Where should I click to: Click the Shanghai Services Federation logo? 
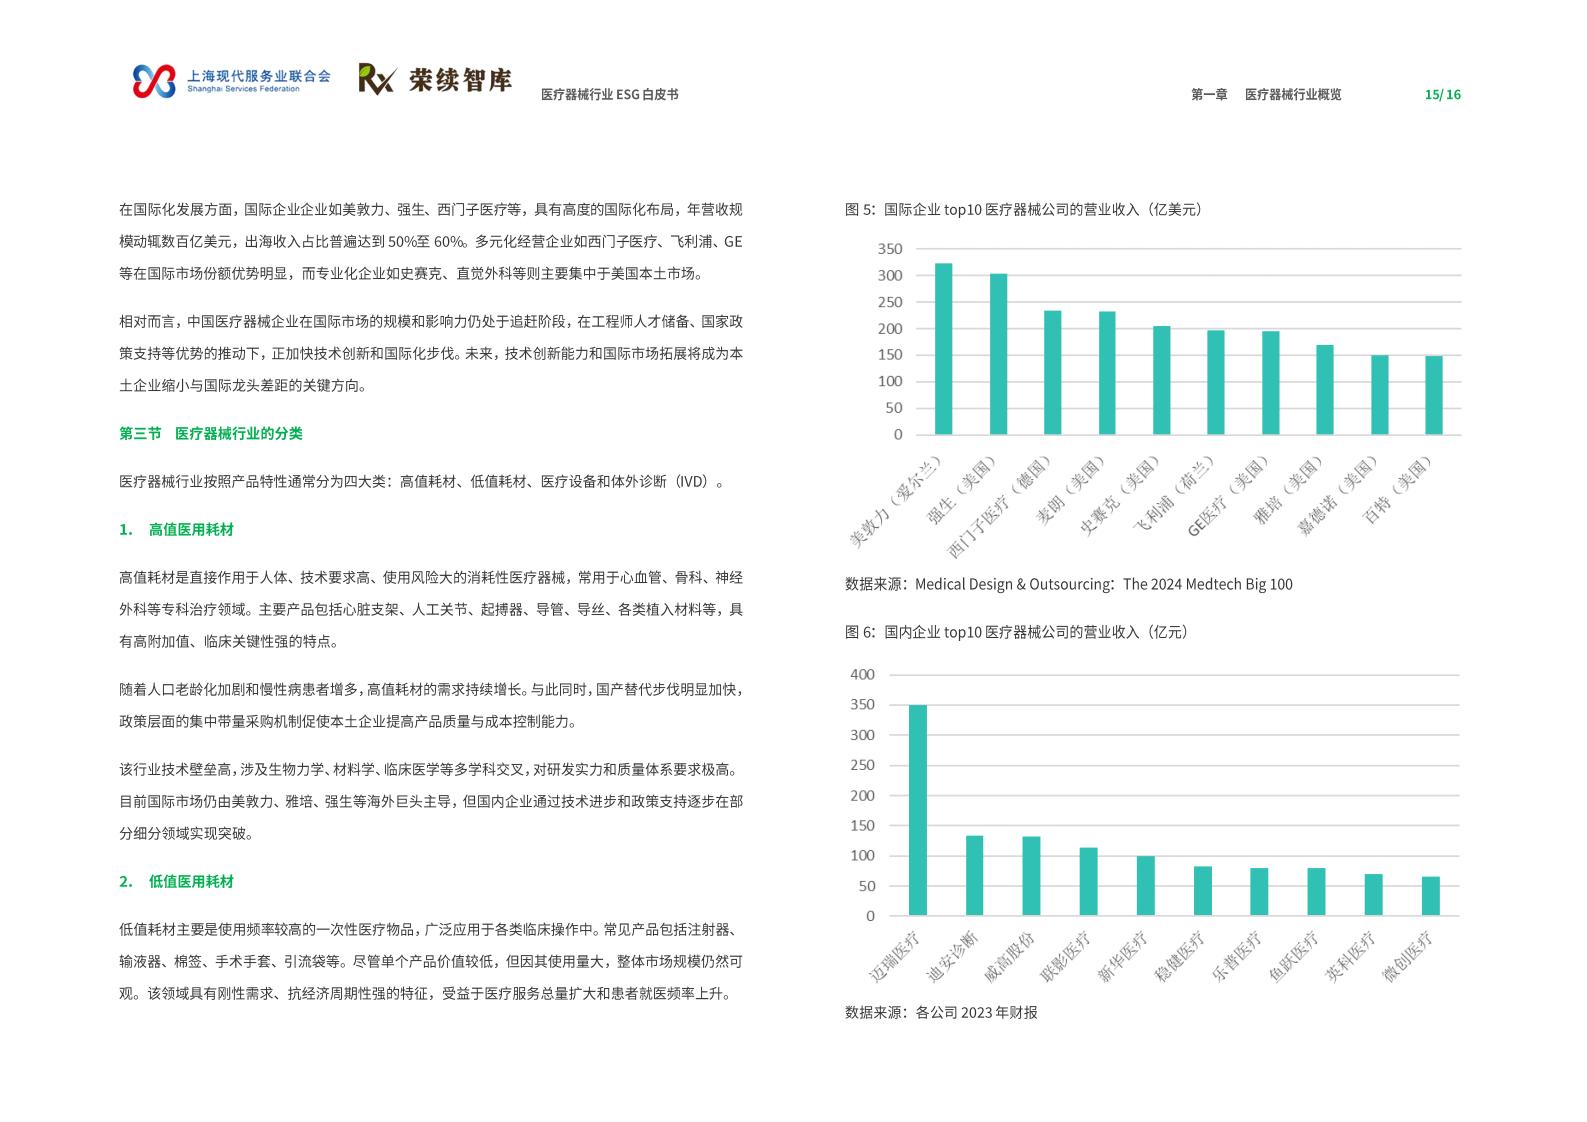pos(232,81)
